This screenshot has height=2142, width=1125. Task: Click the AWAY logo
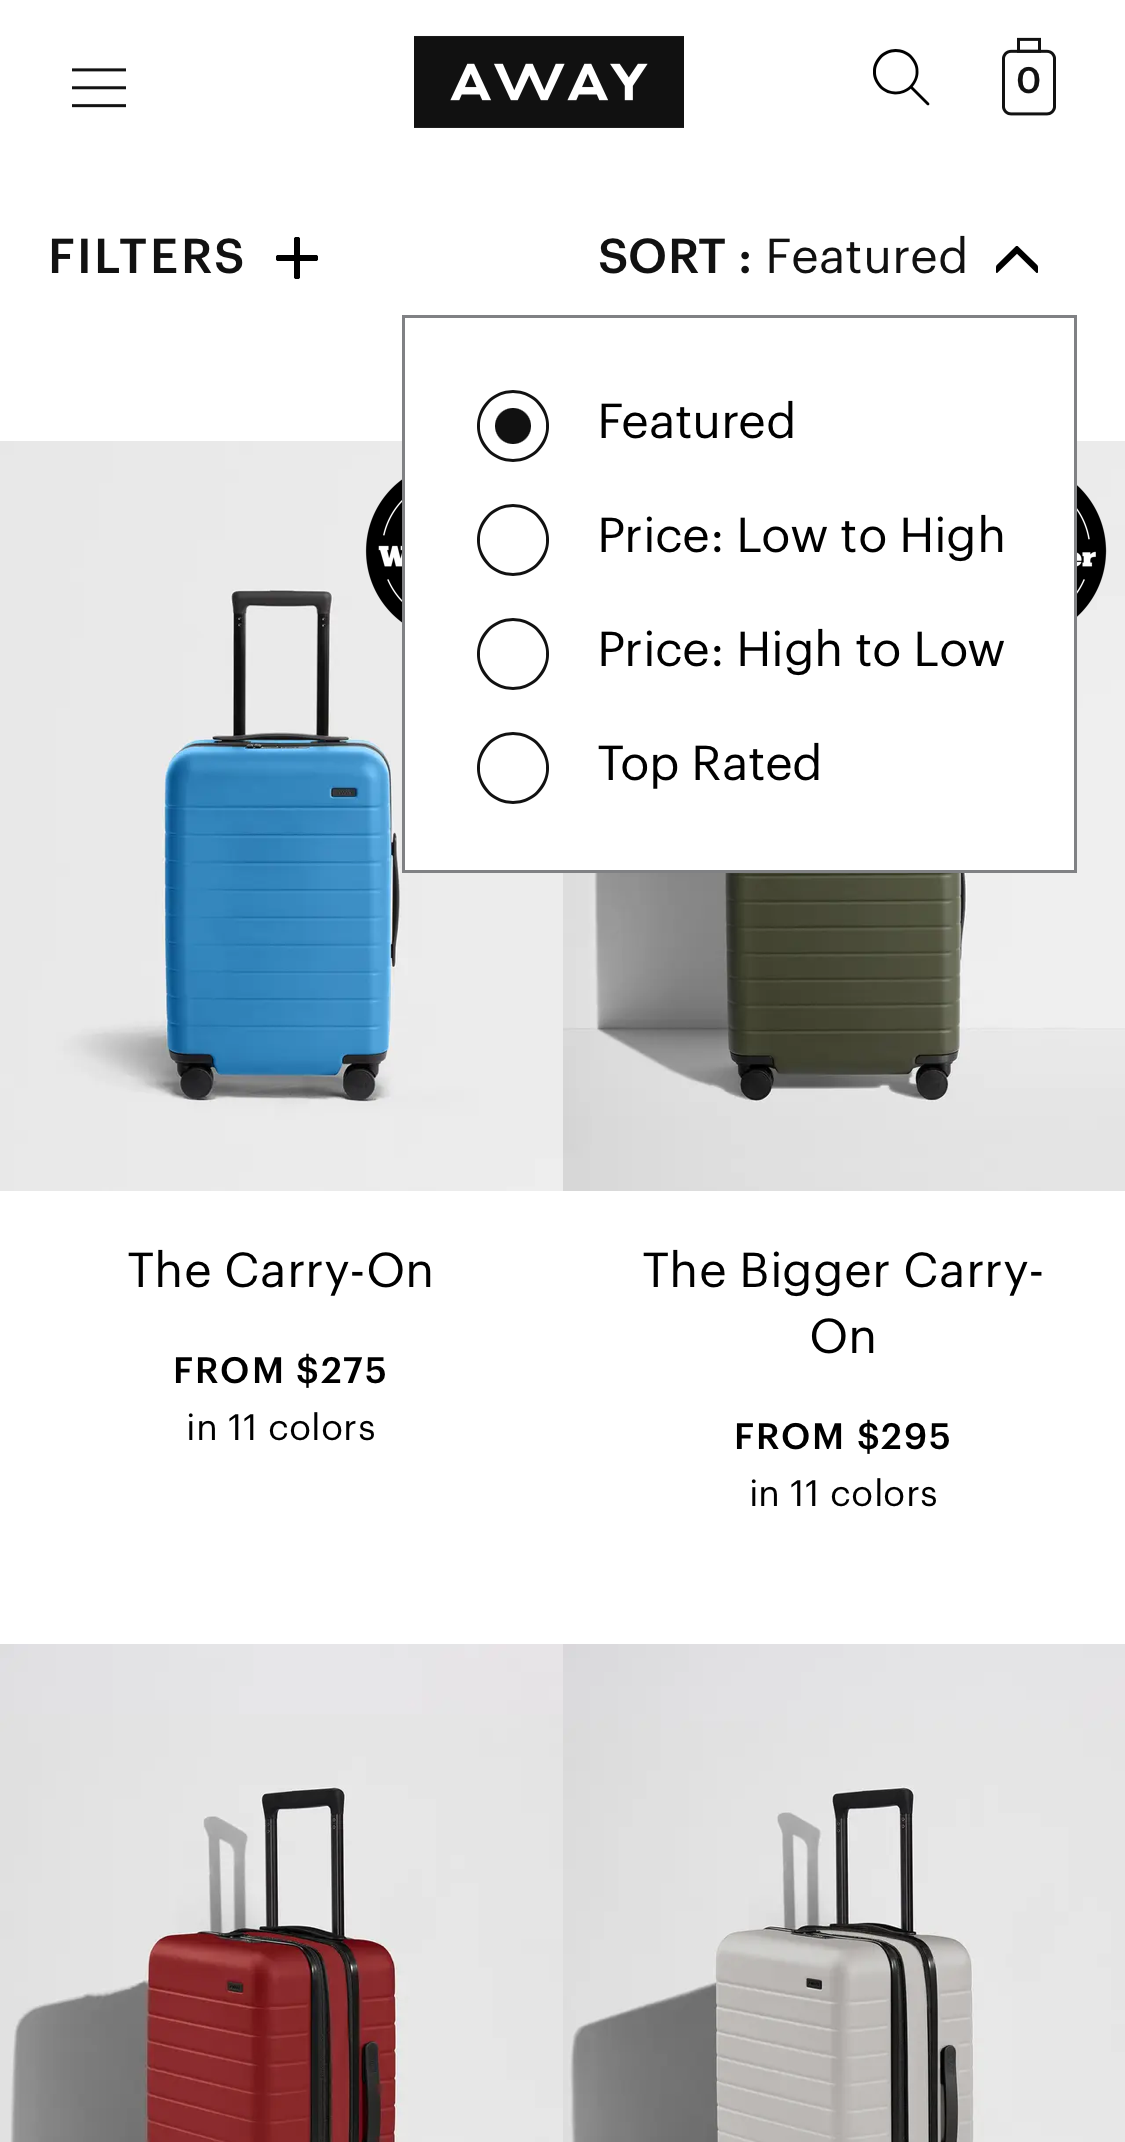point(548,83)
